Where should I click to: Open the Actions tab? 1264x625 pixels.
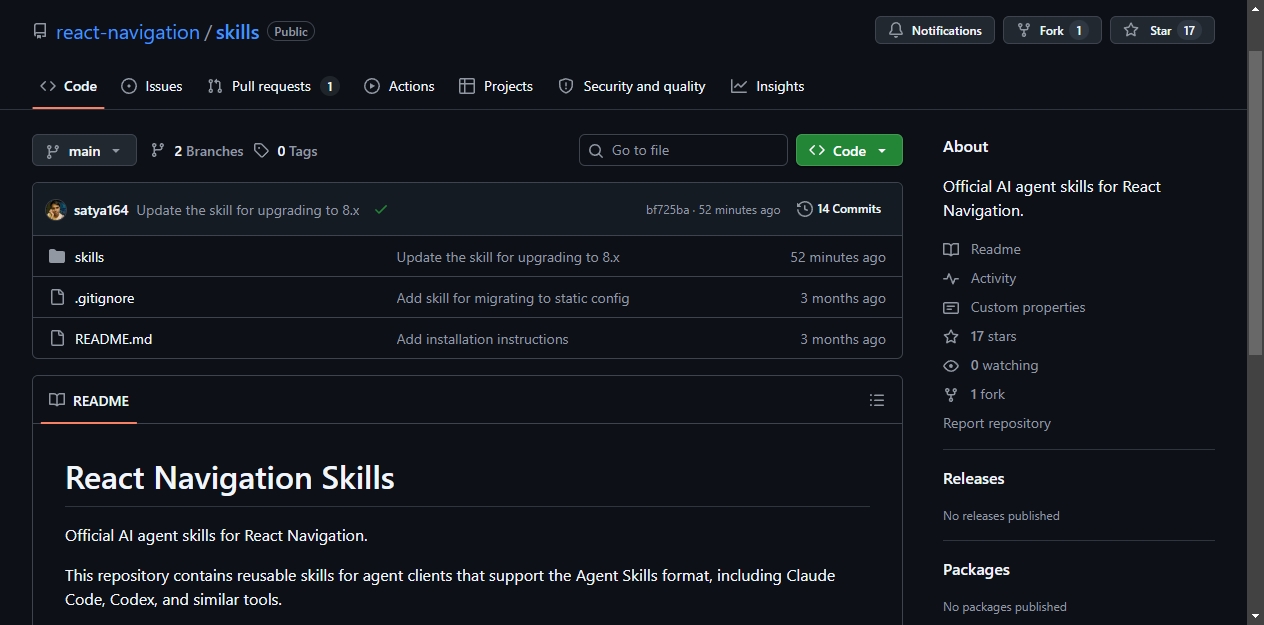400,86
